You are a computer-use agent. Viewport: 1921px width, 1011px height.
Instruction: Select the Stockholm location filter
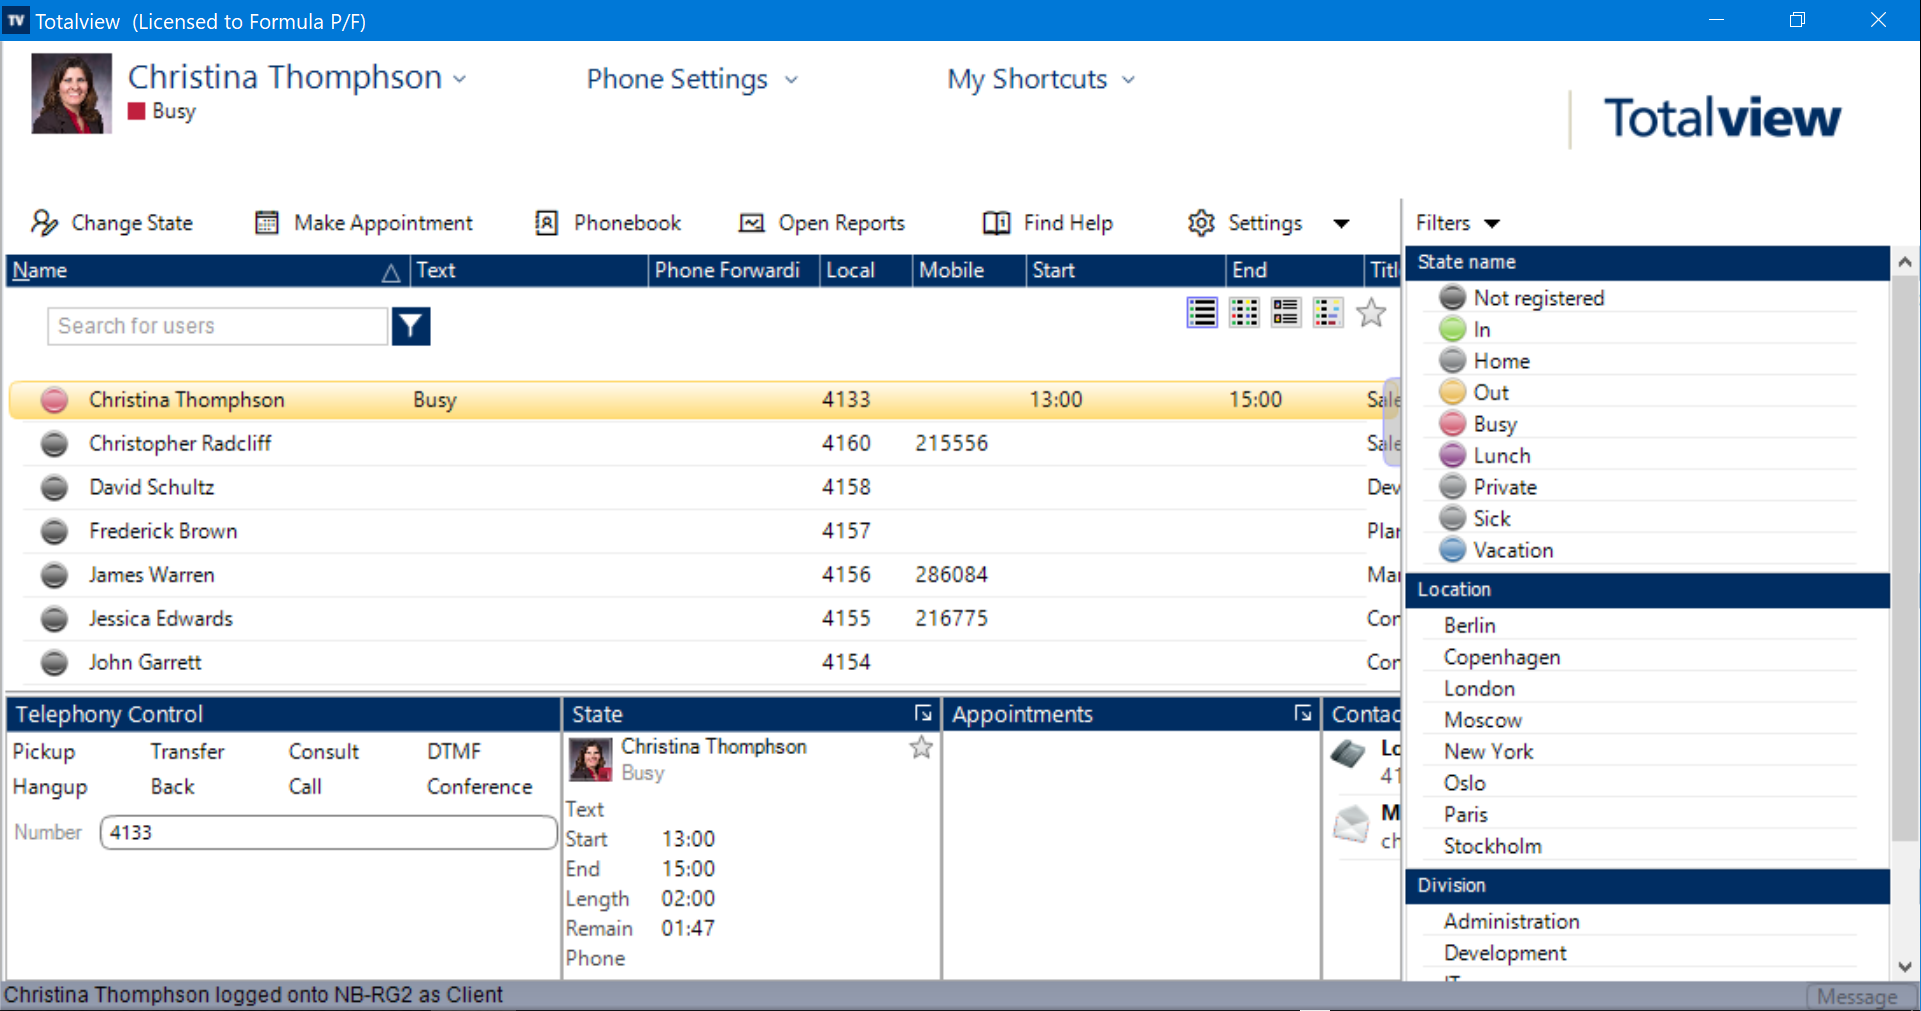[x=1492, y=846]
